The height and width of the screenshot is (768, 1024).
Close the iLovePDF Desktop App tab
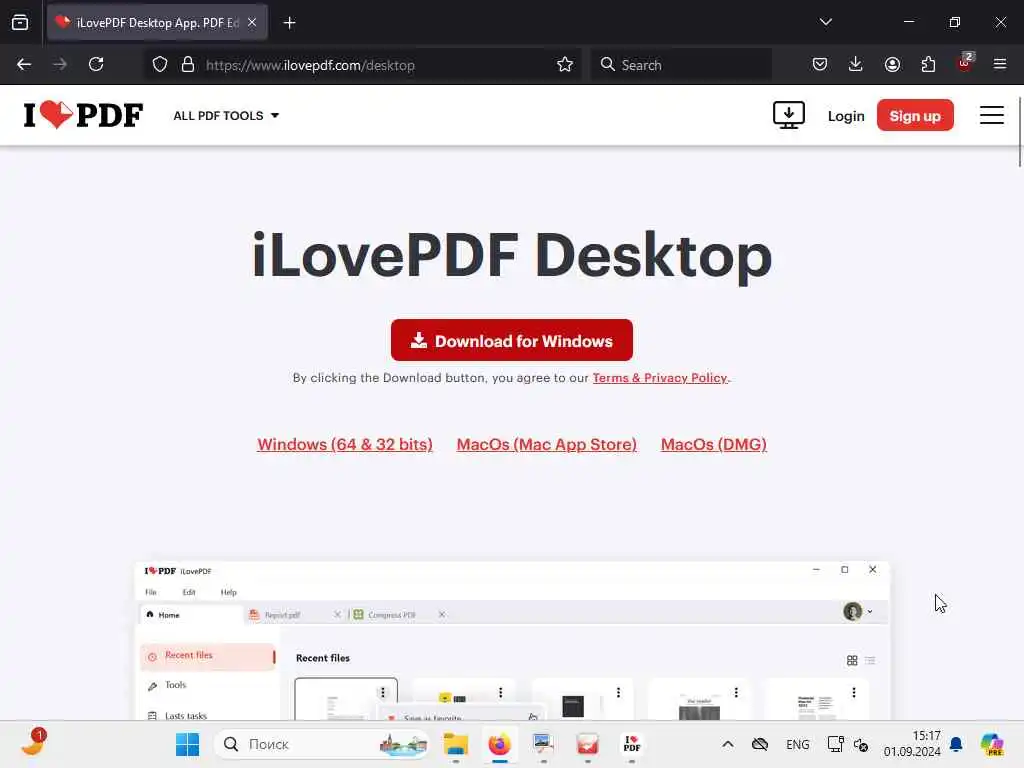252,23
